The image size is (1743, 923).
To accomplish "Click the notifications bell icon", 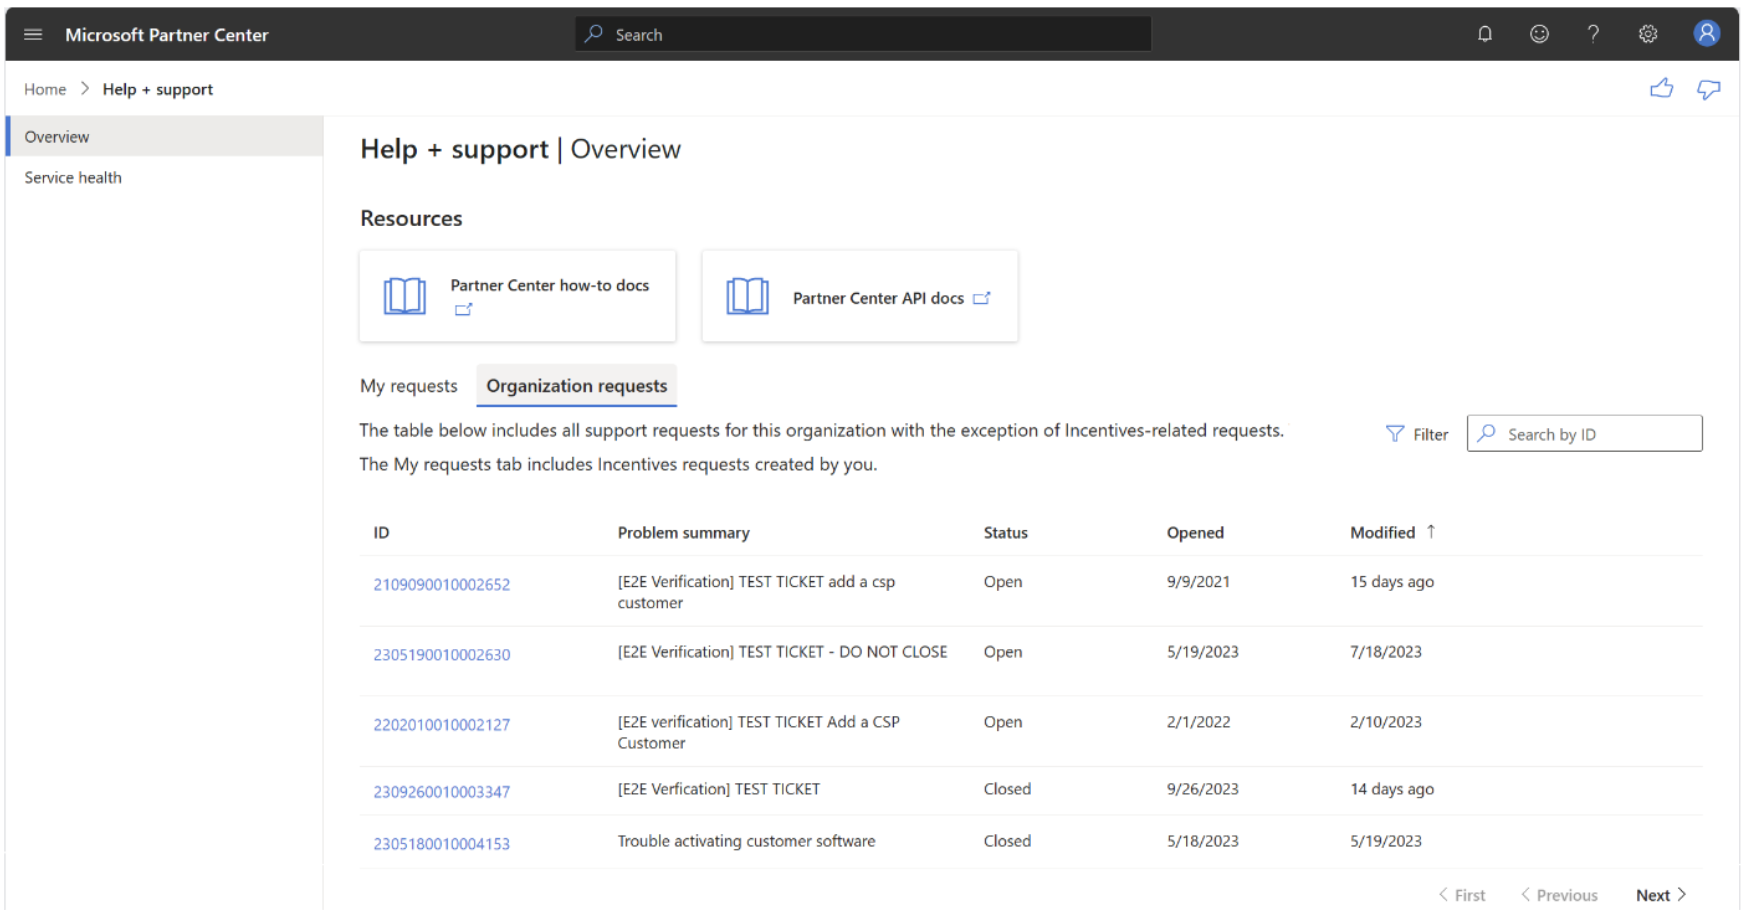I will coord(1484,33).
